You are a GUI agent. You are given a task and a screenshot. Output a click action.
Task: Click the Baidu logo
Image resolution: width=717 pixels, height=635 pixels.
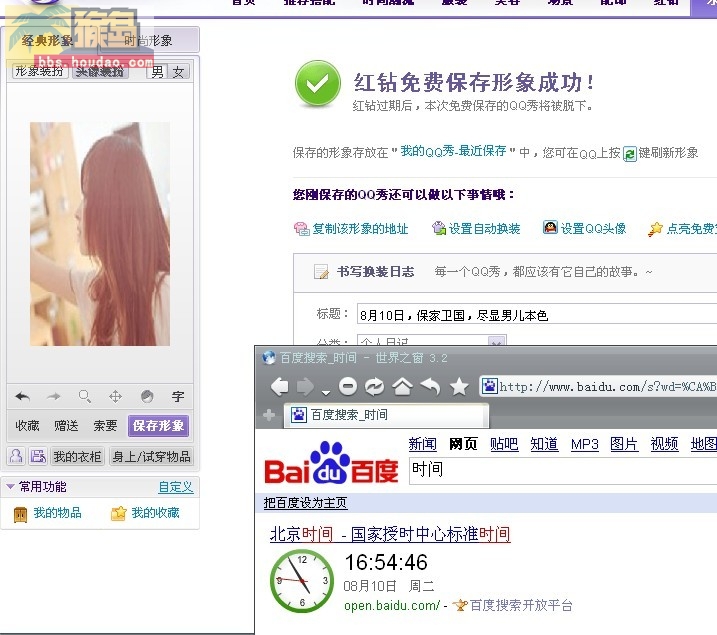pos(331,464)
